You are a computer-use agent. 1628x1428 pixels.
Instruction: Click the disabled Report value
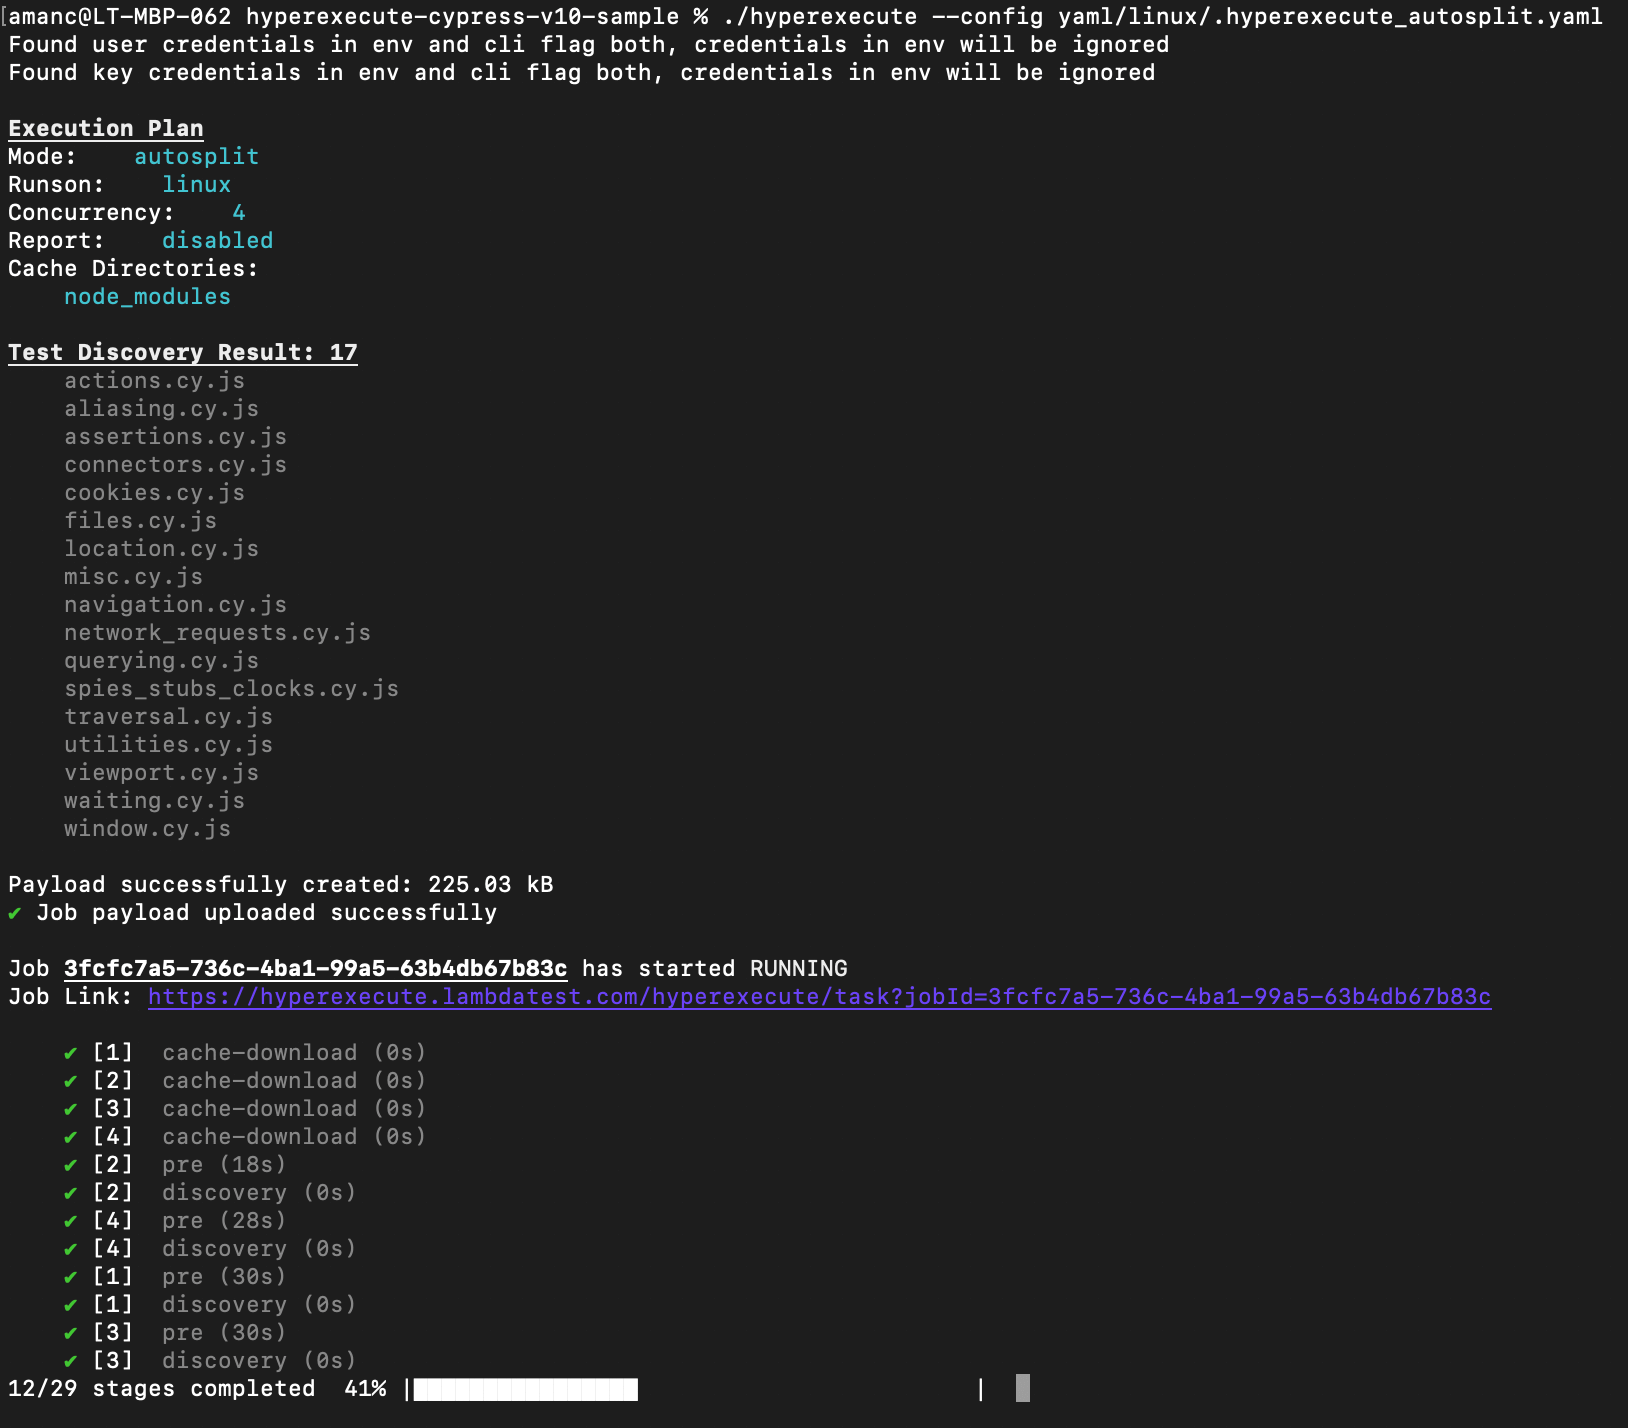217,241
